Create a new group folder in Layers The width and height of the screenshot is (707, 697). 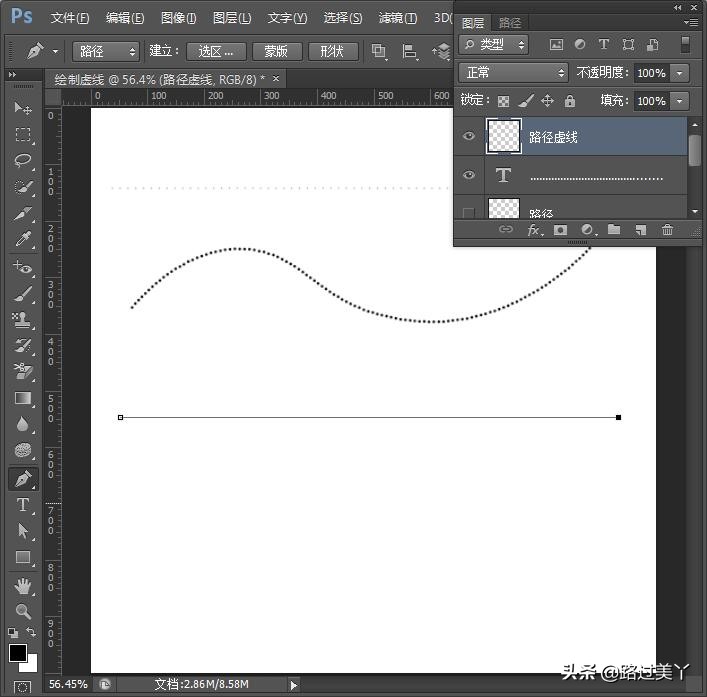(x=614, y=230)
